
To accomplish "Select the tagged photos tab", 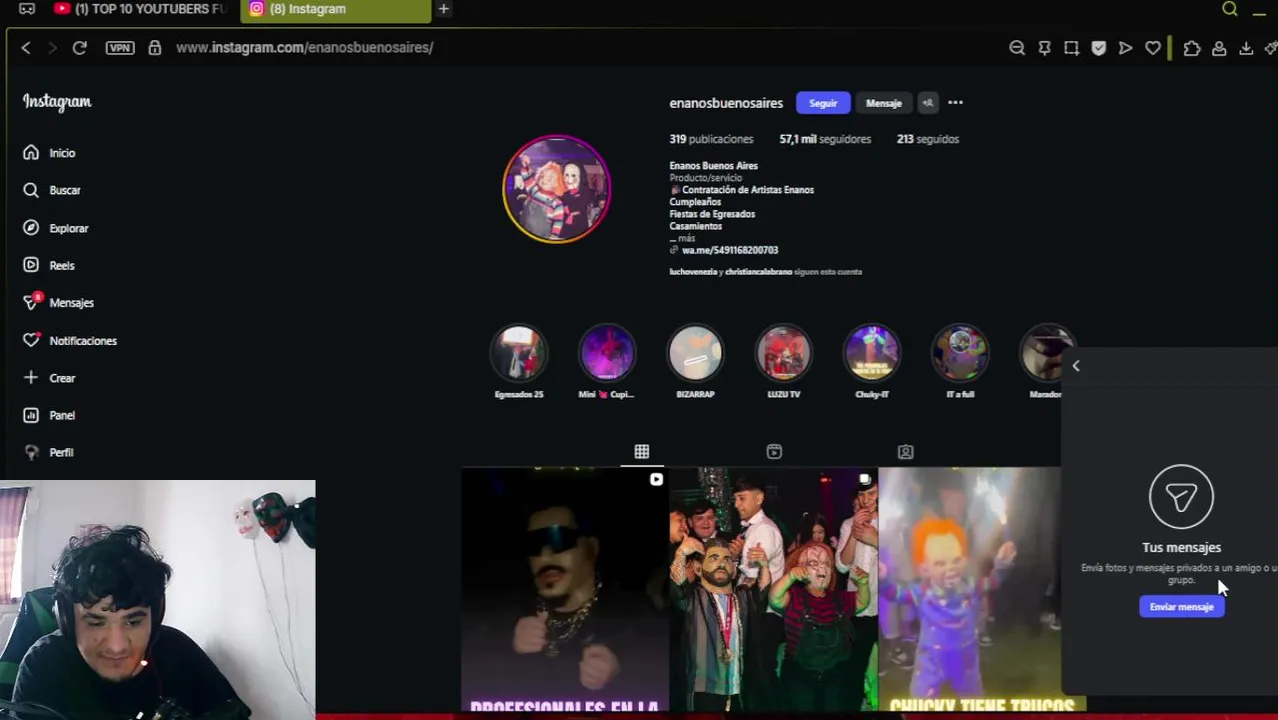I will point(905,452).
